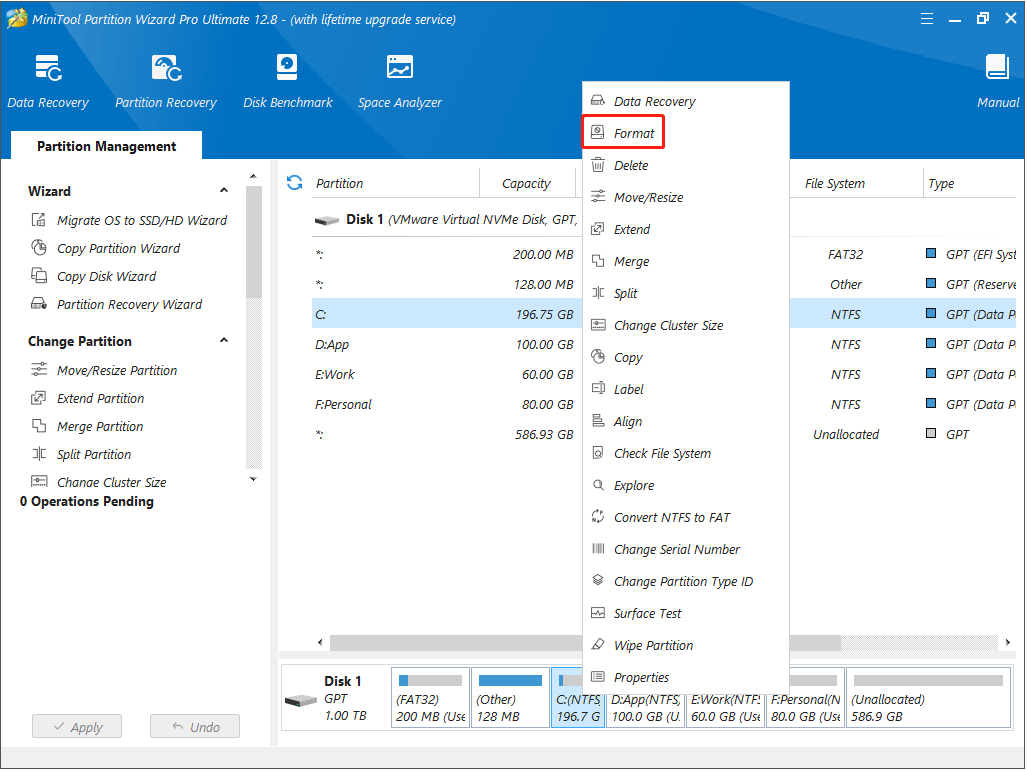The height and width of the screenshot is (771, 1027).
Task: Click the Split icon in context menu
Action: coord(598,293)
